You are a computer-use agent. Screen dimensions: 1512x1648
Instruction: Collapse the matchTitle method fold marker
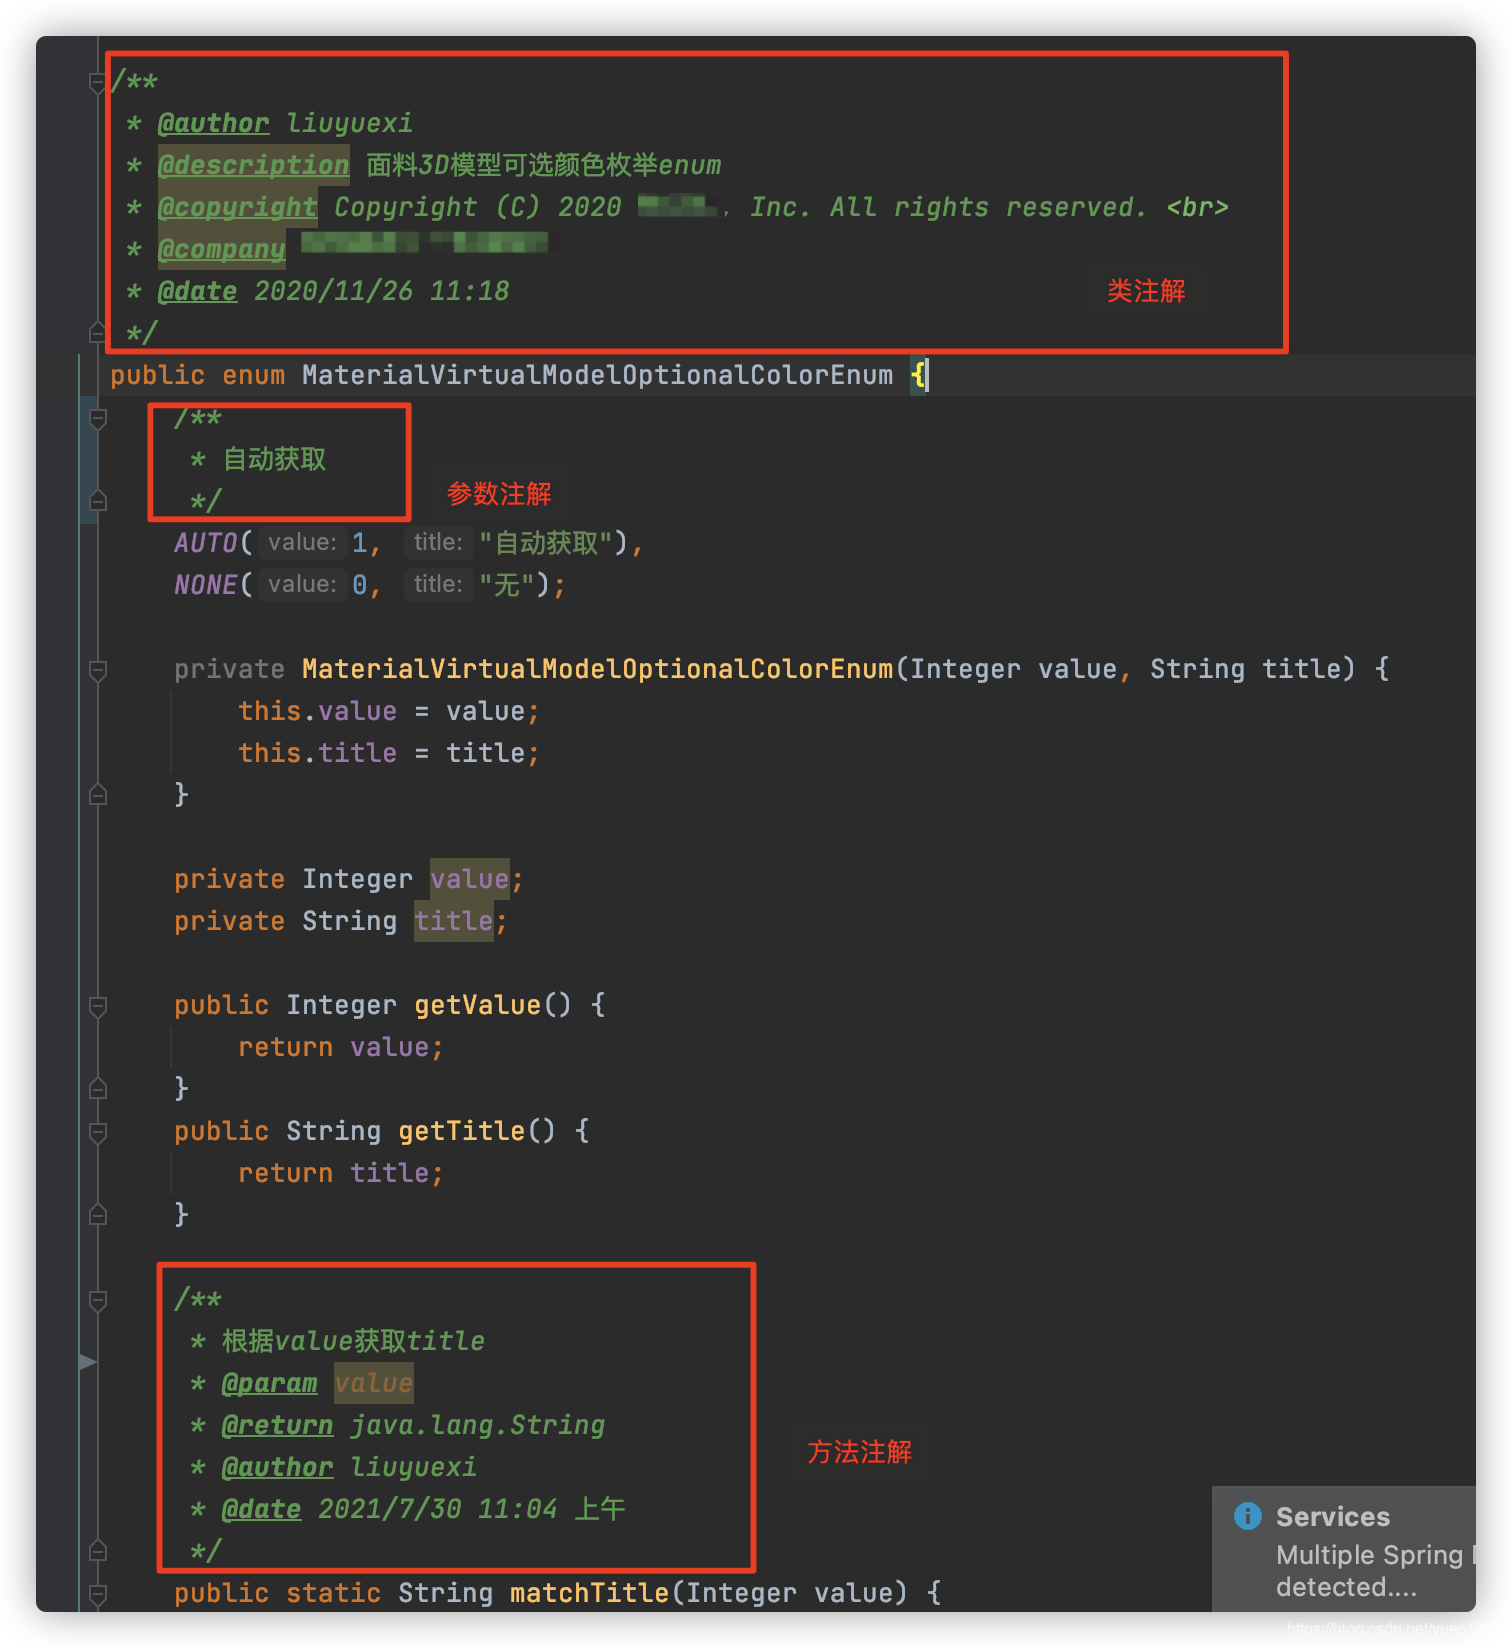pyautogui.click(x=98, y=1594)
